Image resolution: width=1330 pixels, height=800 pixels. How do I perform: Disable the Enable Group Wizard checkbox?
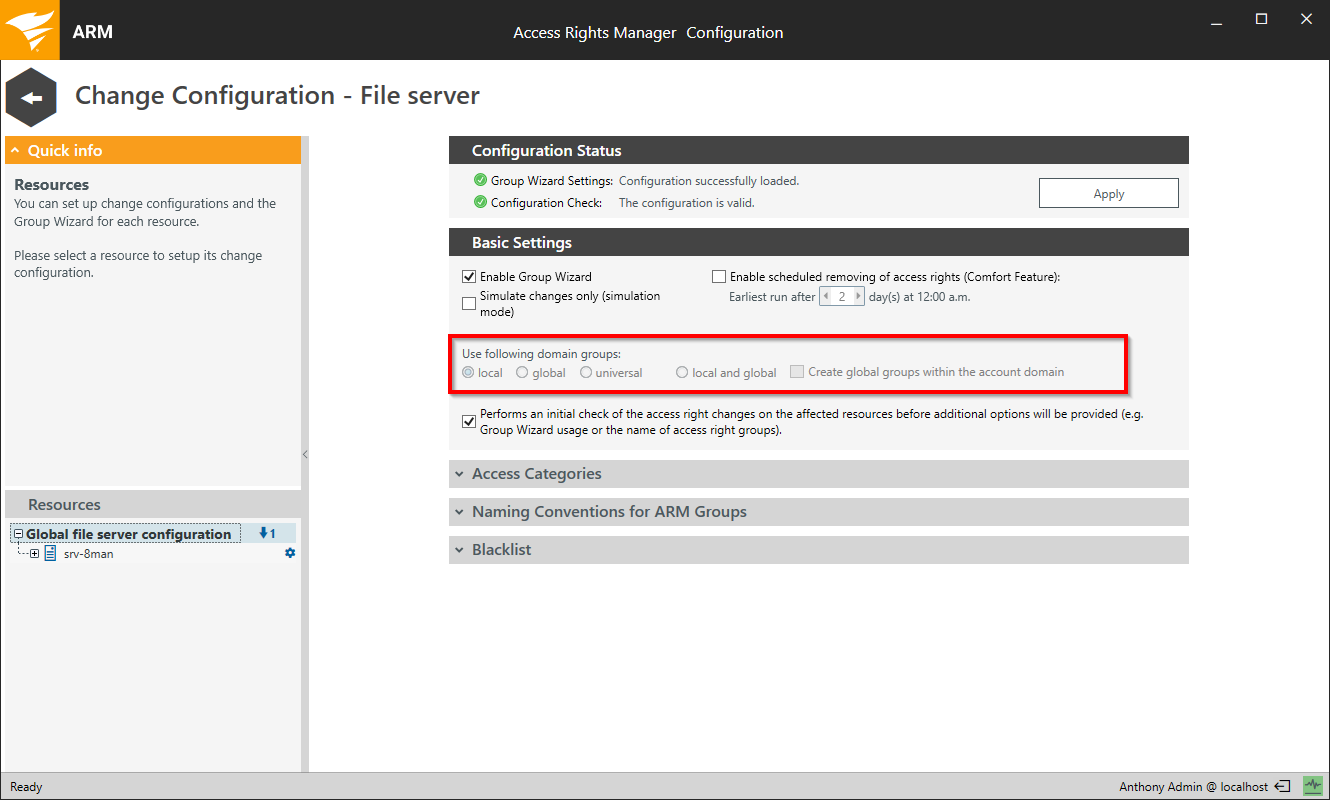click(x=469, y=277)
